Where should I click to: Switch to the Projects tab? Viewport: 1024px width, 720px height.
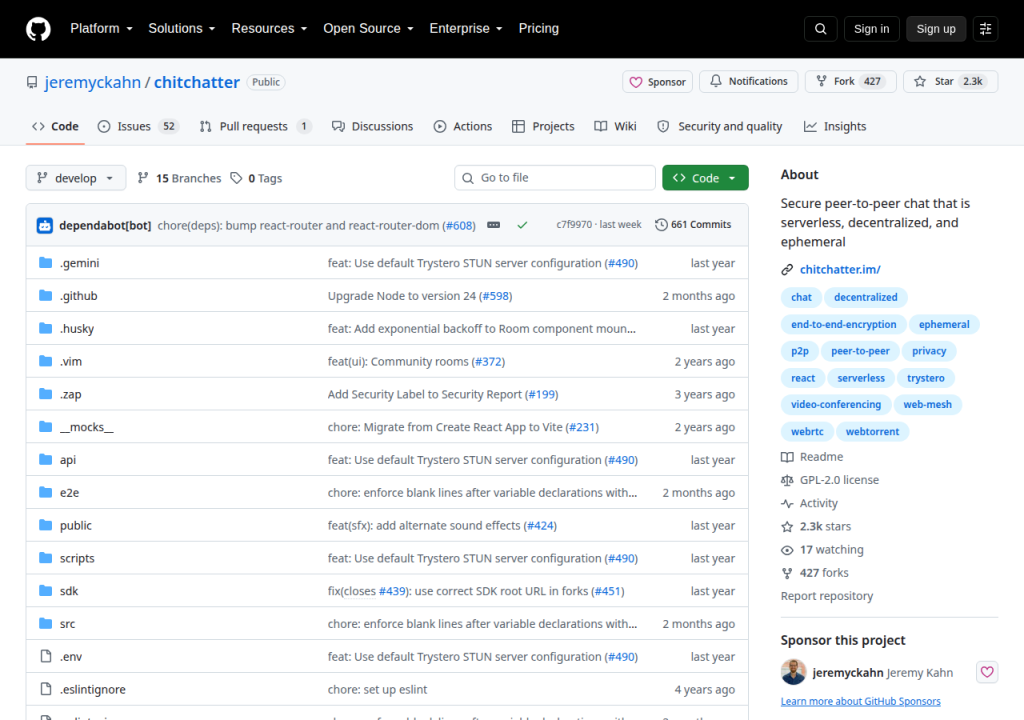tap(543, 126)
